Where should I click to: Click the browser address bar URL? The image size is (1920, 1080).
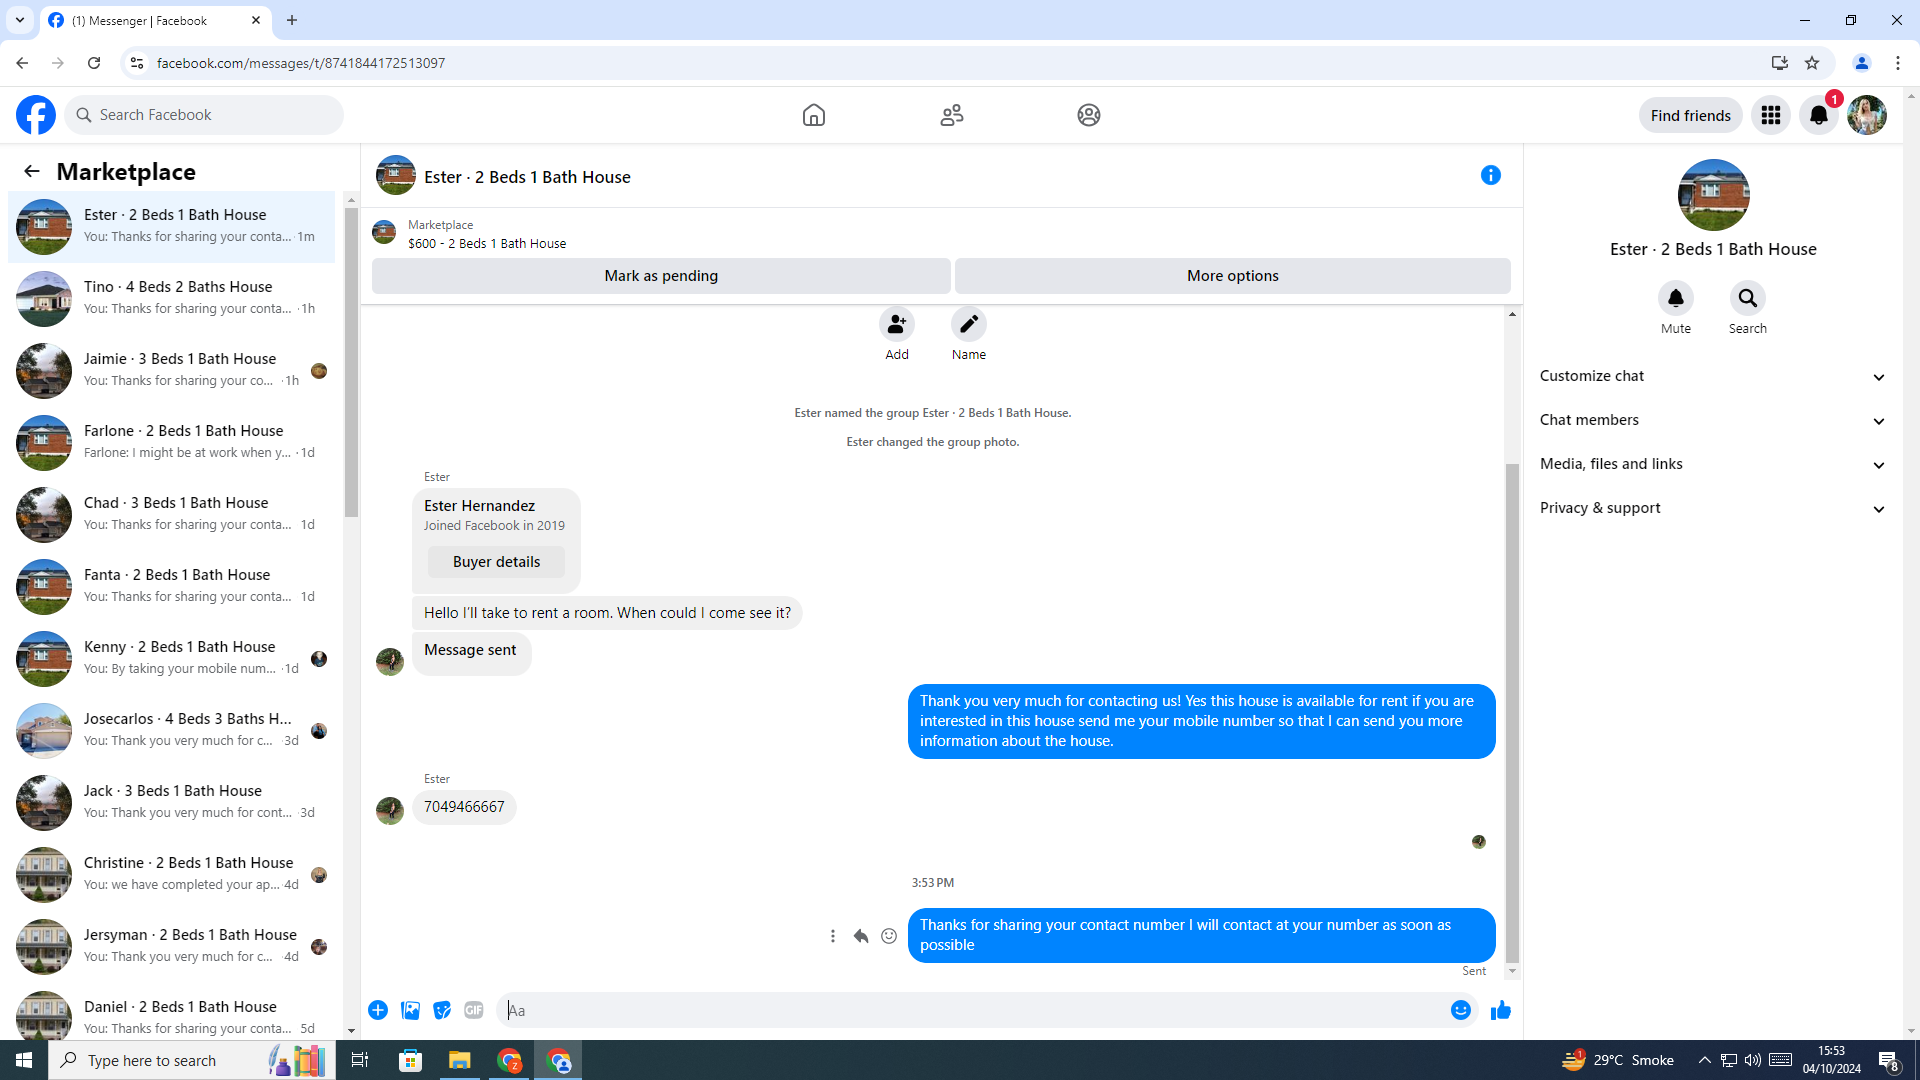tap(301, 63)
